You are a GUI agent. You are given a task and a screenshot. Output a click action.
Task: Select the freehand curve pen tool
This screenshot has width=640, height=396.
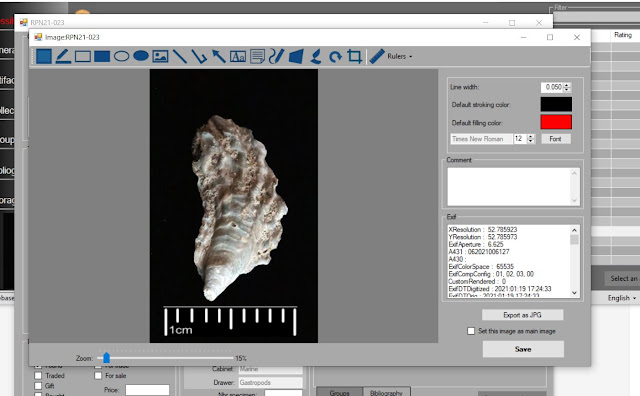[x=276, y=56]
